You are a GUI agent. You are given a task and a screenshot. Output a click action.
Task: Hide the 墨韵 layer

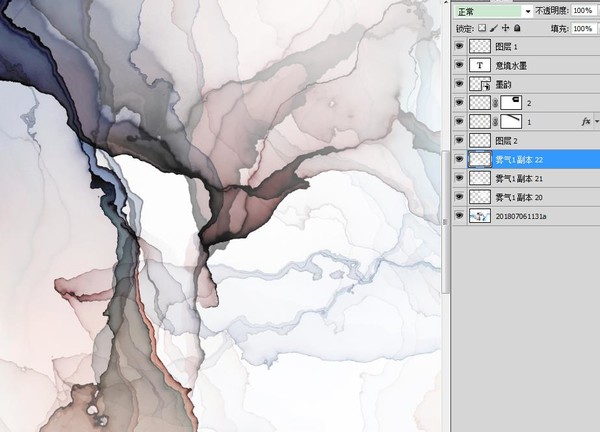pos(459,84)
